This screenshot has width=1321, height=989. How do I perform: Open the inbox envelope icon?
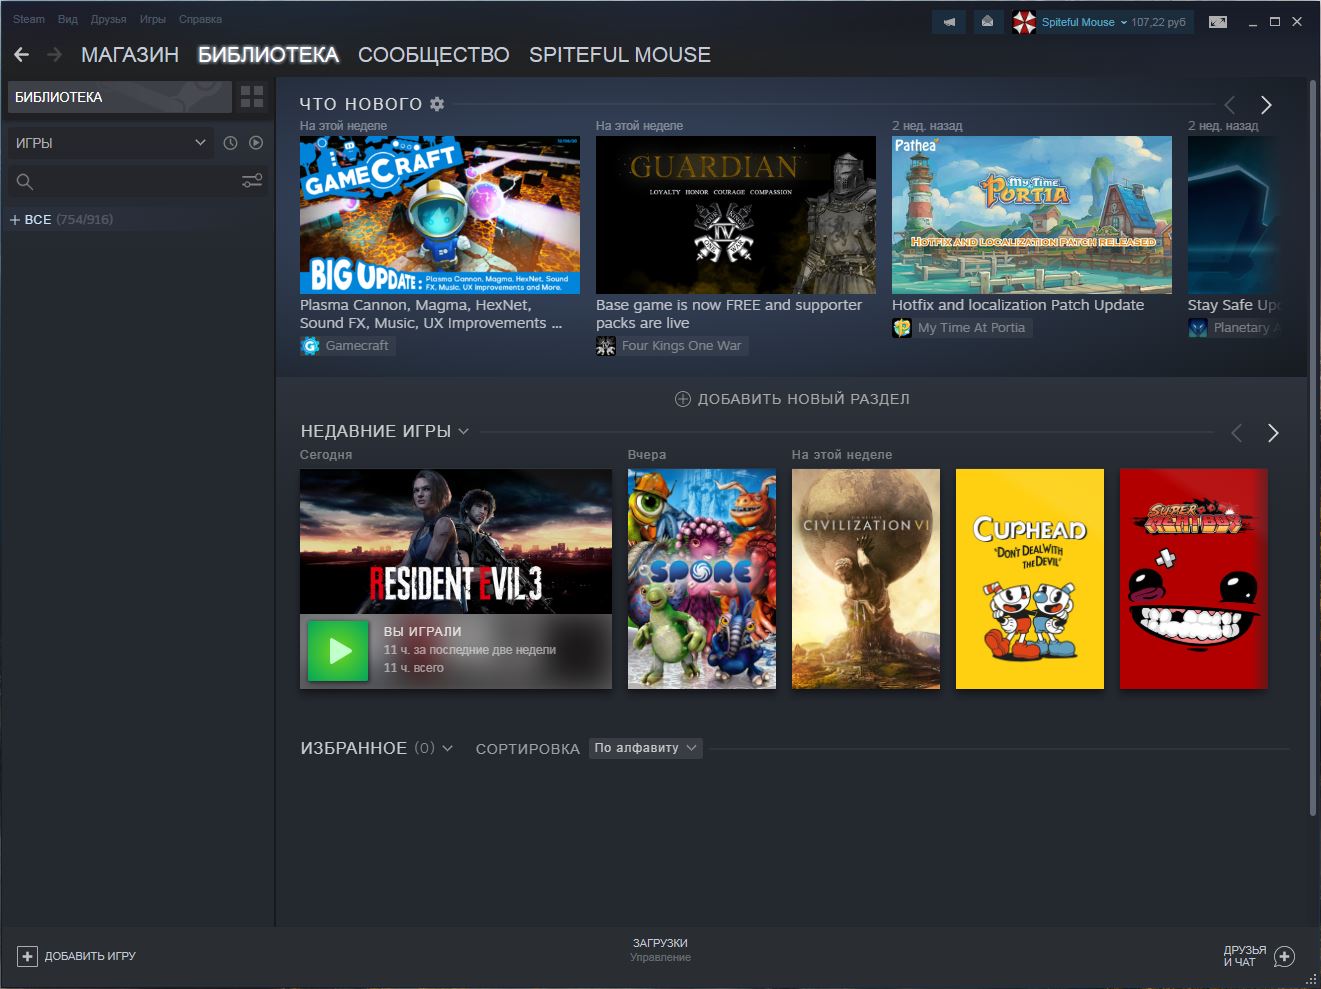[987, 22]
